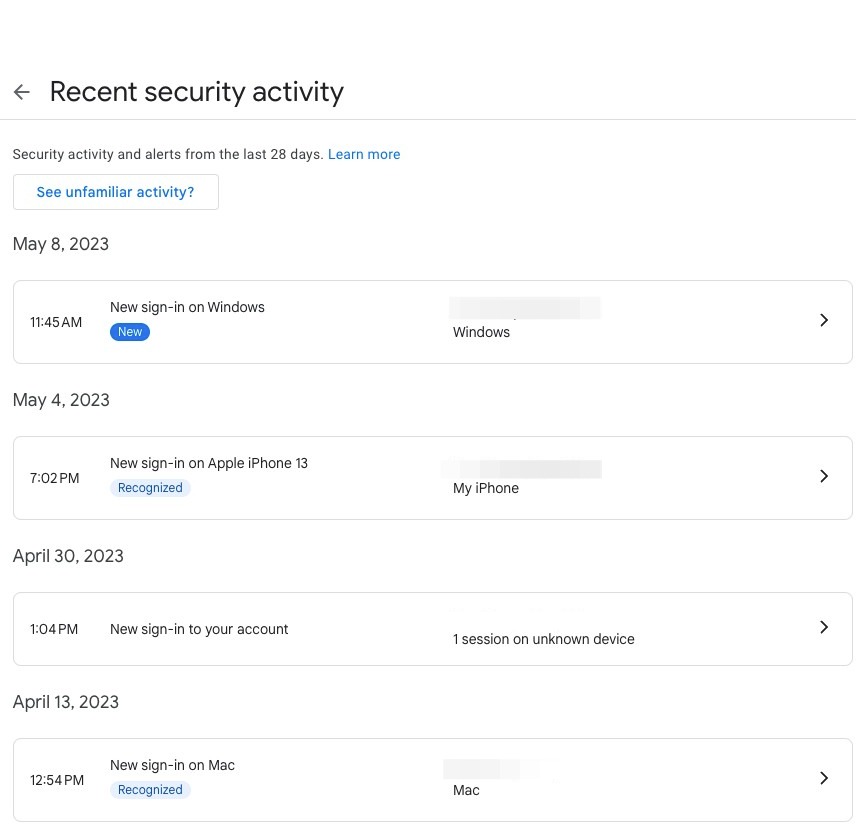Open the New sign-in on Mac entry
856x824 pixels.
click(172, 765)
